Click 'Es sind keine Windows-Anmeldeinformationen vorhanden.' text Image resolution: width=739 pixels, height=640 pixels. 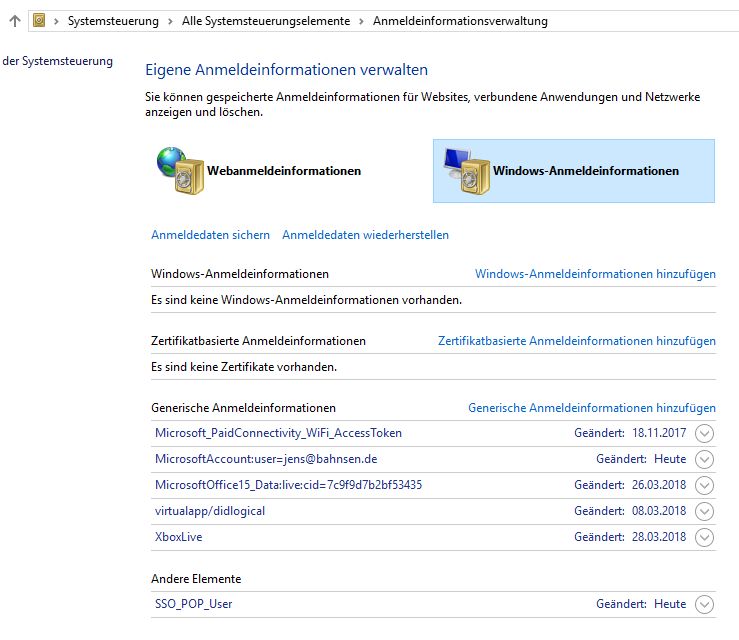coord(306,300)
